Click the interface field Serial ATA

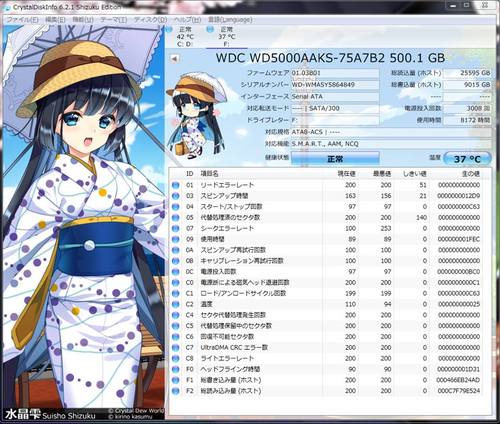pyautogui.click(x=335, y=97)
